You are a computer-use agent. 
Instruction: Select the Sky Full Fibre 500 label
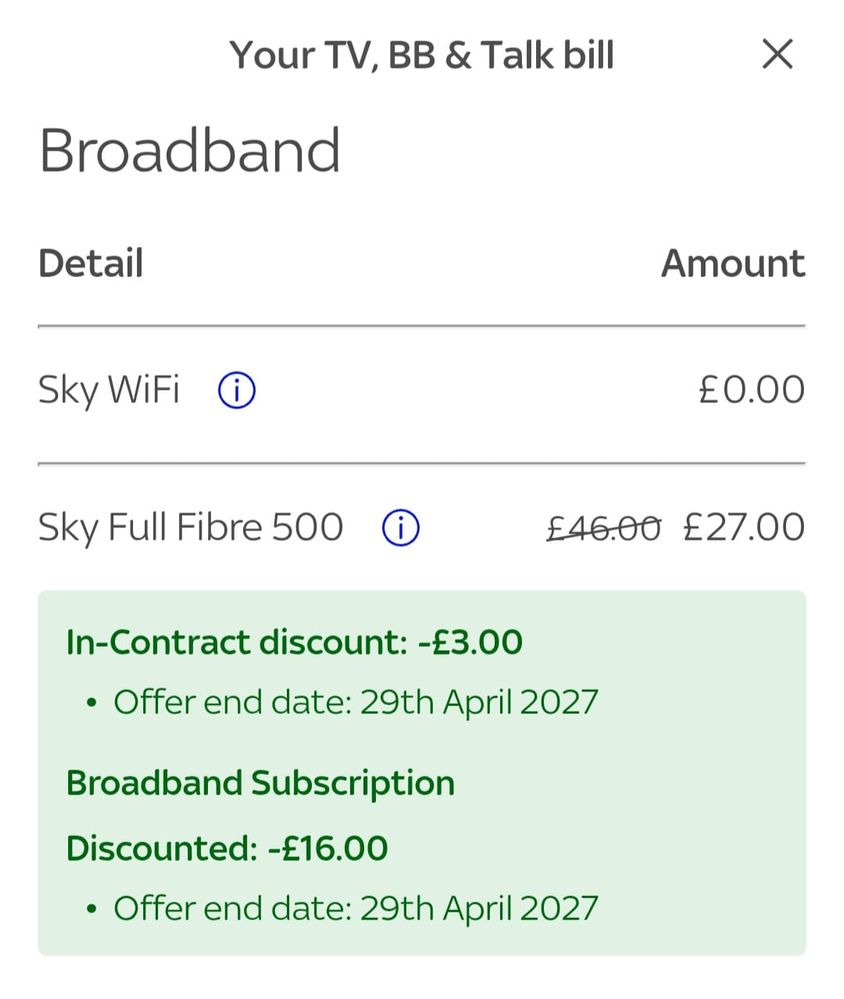(x=191, y=527)
